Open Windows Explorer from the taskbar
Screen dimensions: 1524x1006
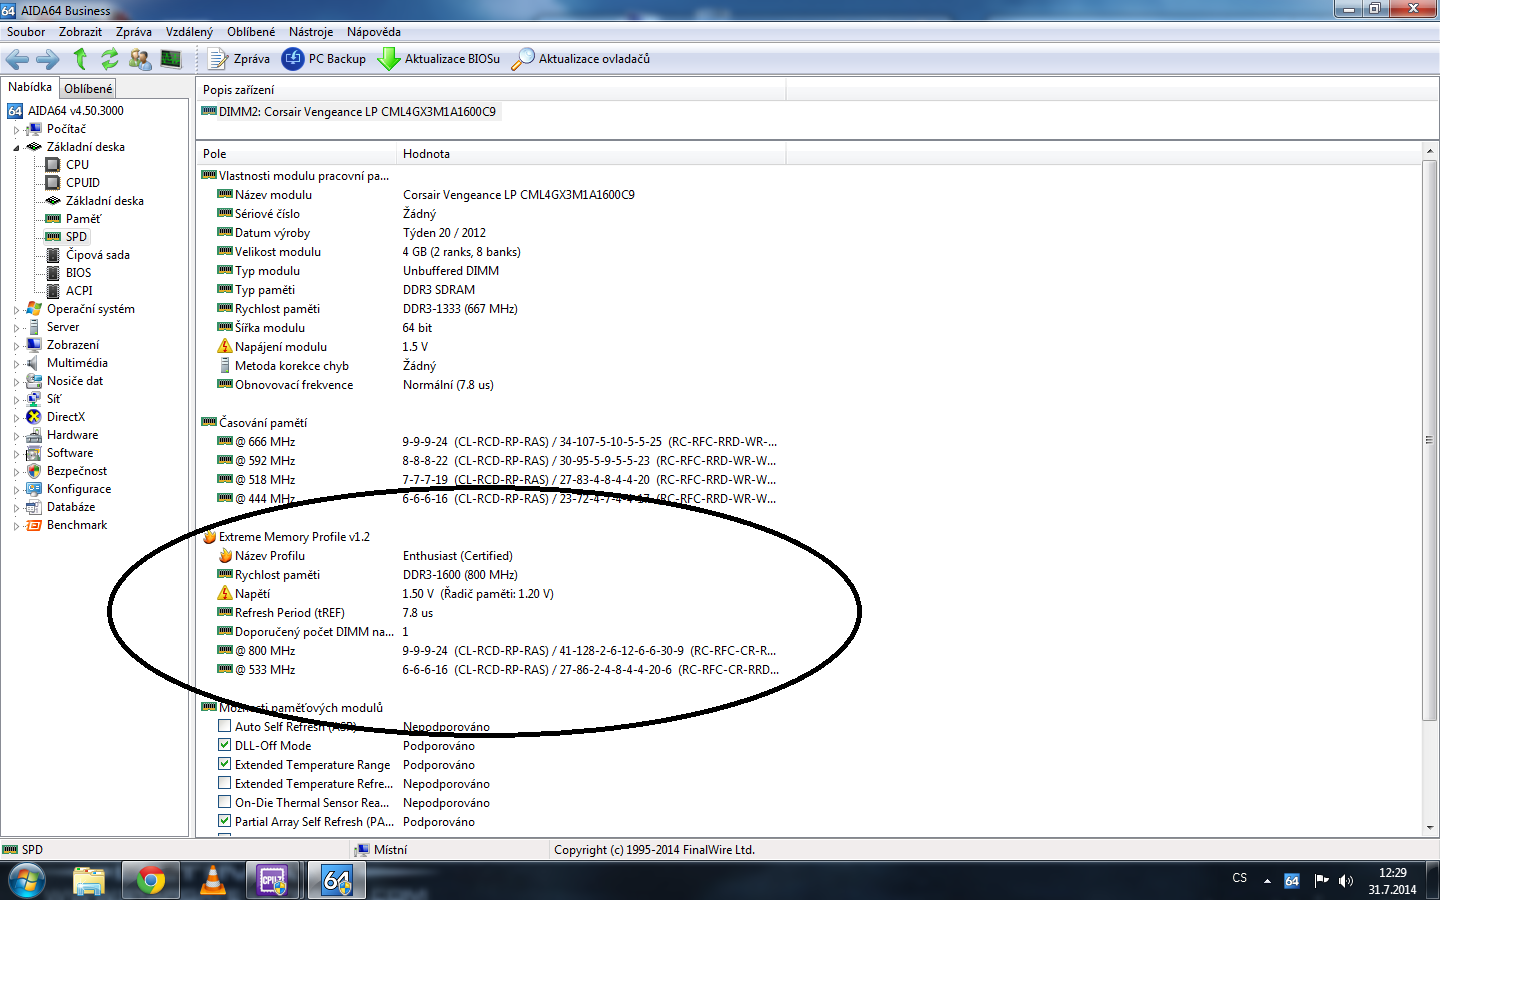[x=89, y=881]
